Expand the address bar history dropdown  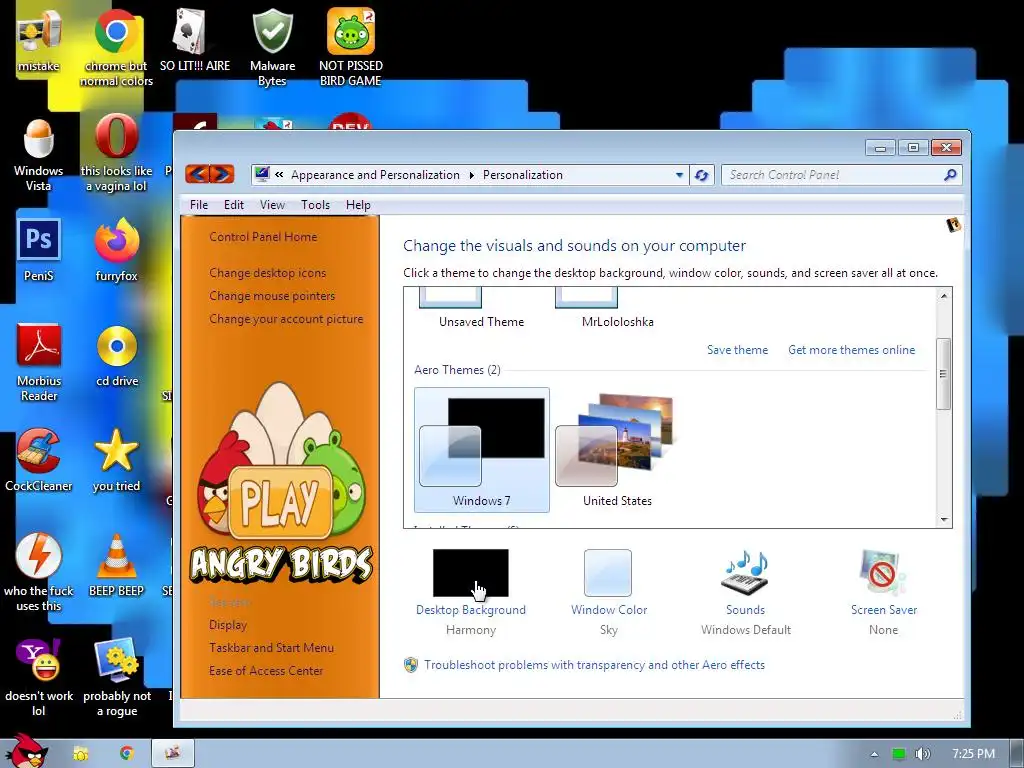click(679, 175)
